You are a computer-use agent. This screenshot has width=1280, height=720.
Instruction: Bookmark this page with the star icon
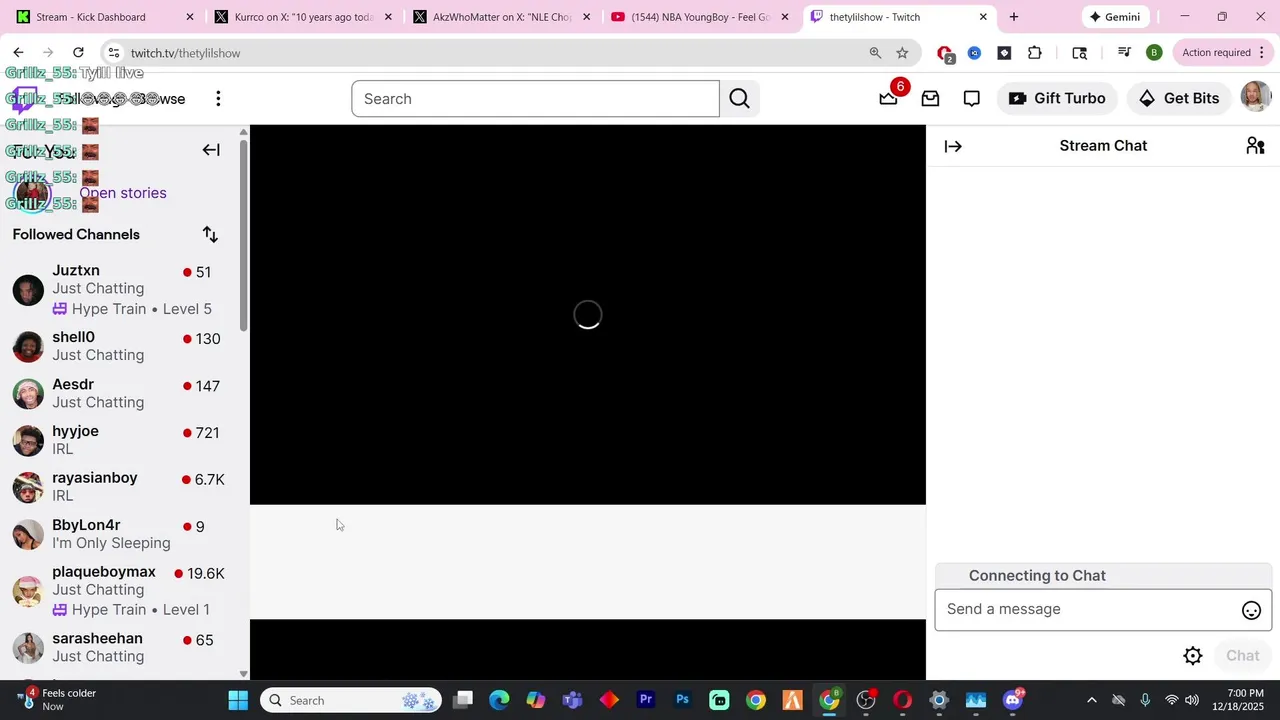click(x=902, y=53)
